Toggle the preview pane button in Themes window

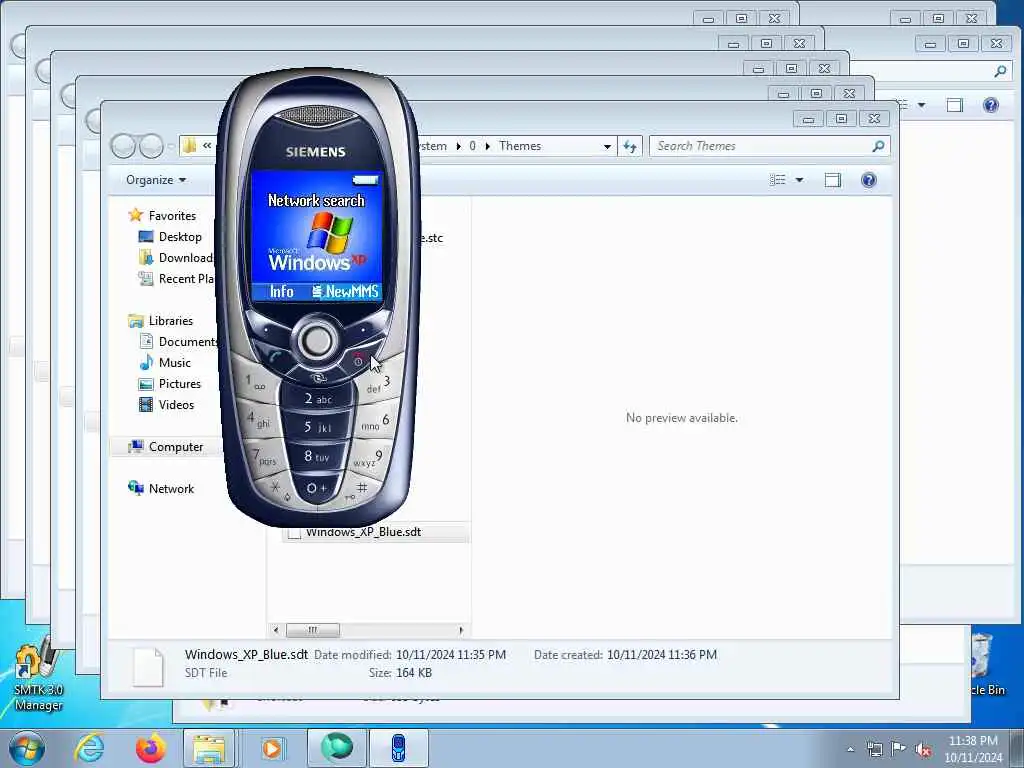tap(833, 180)
